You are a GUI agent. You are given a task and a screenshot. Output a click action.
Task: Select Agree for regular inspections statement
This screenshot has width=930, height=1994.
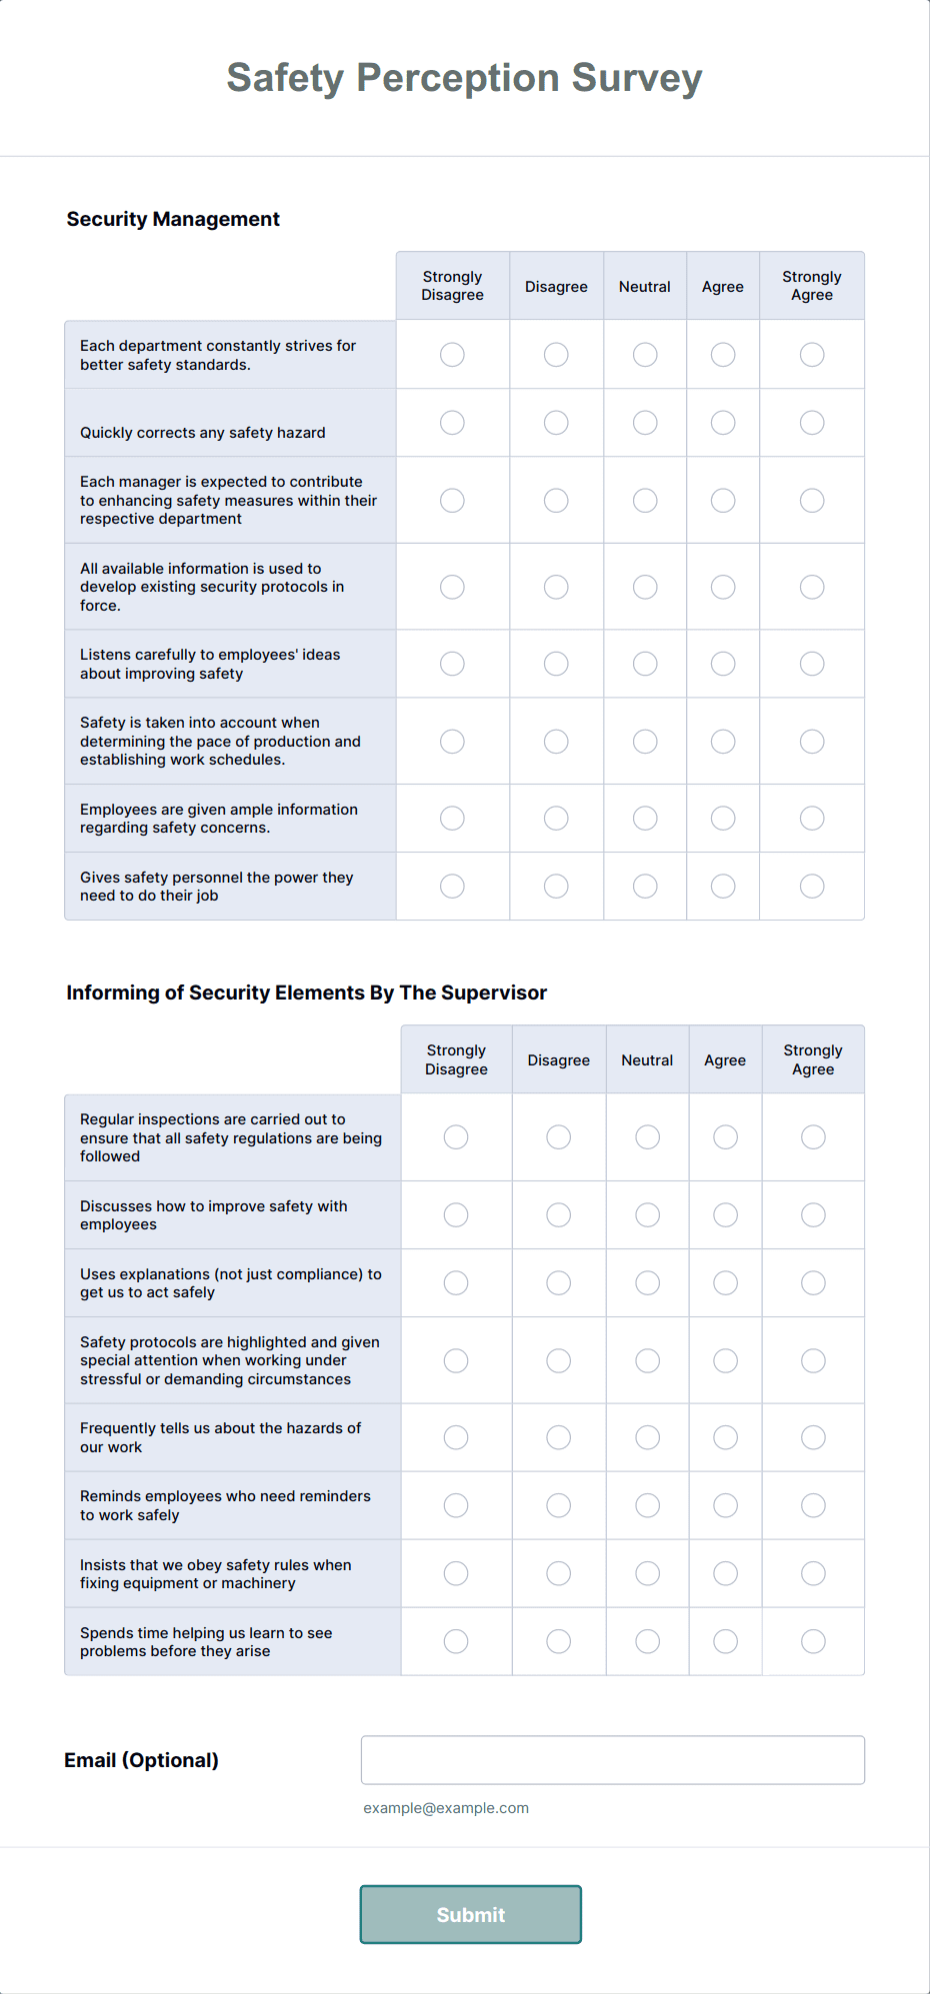[x=724, y=1137]
